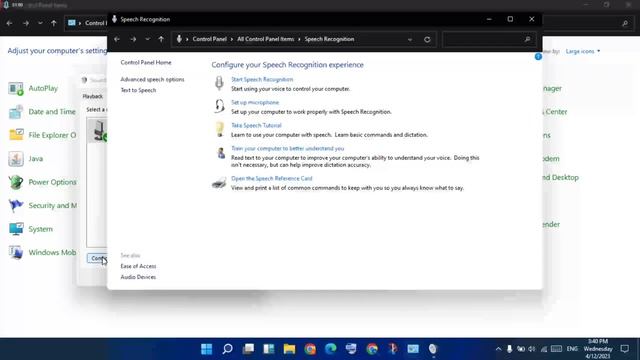Image resolution: width=640 pixels, height=360 pixels.
Task: Show hidden system tray icons
Action: tap(498, 349)
